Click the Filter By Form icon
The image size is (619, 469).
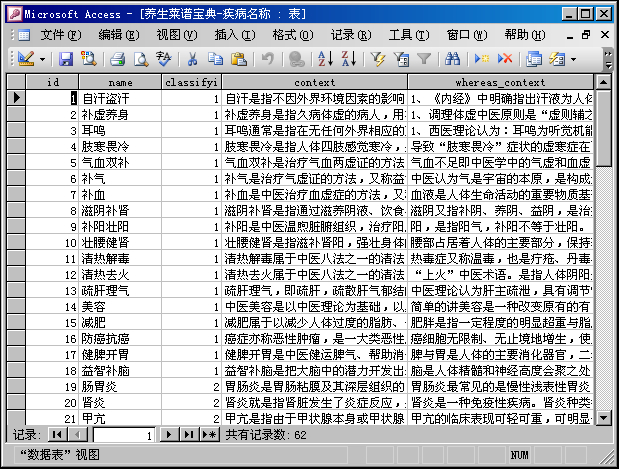[x=401, y=59]
